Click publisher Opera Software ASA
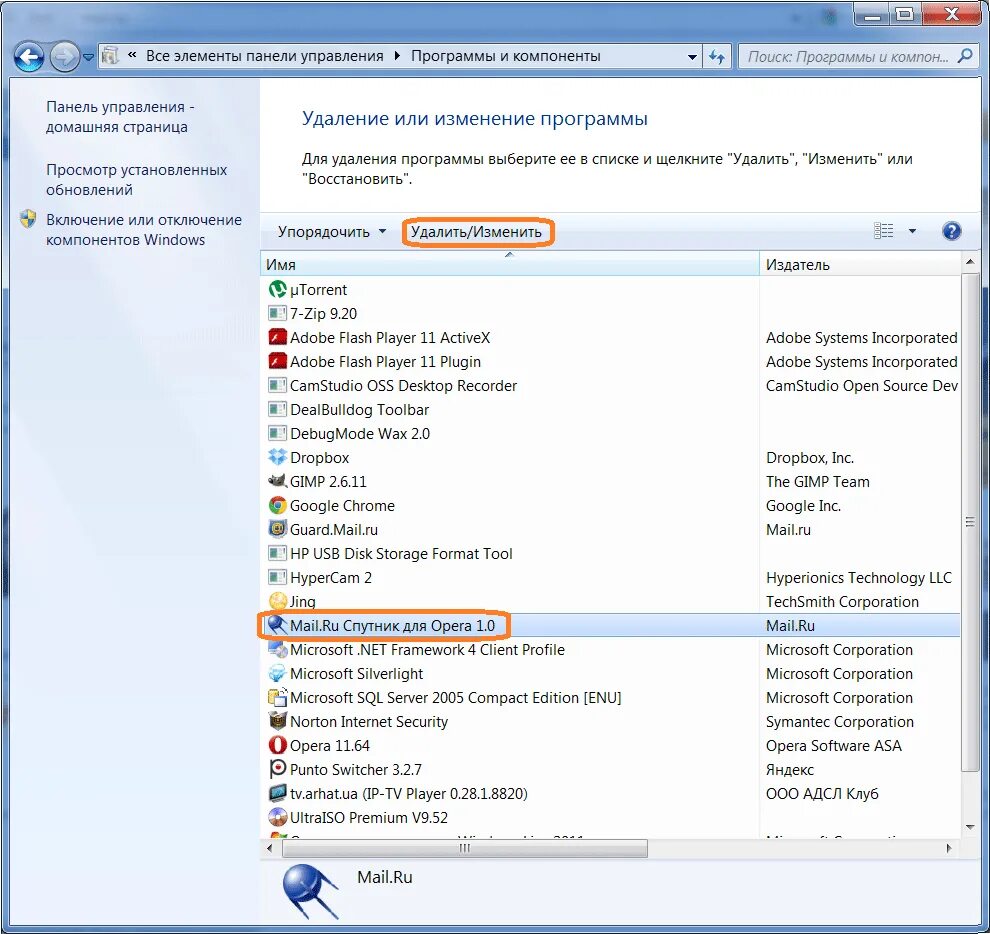This screenshot has width=990, height=934. tap(833, 745)
